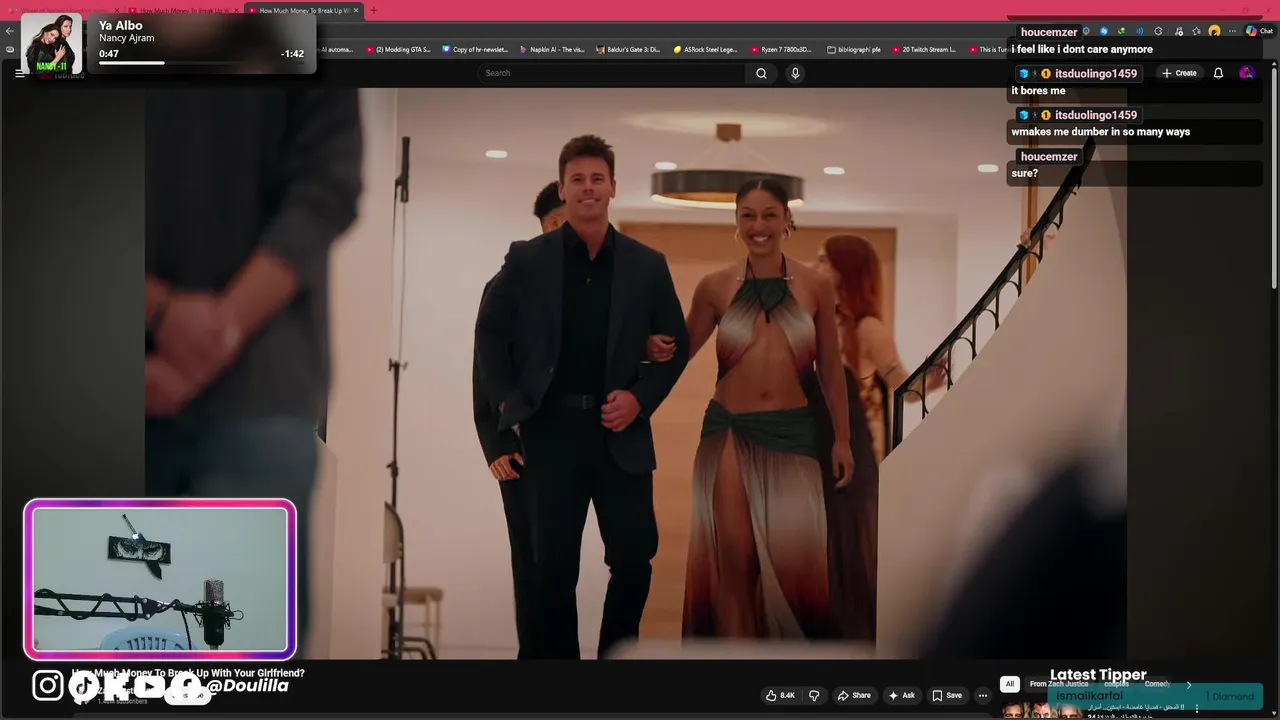This screenshot has height=720, width=1280.
Task: Select the From Zach Justice chip
Action: 1059,684
